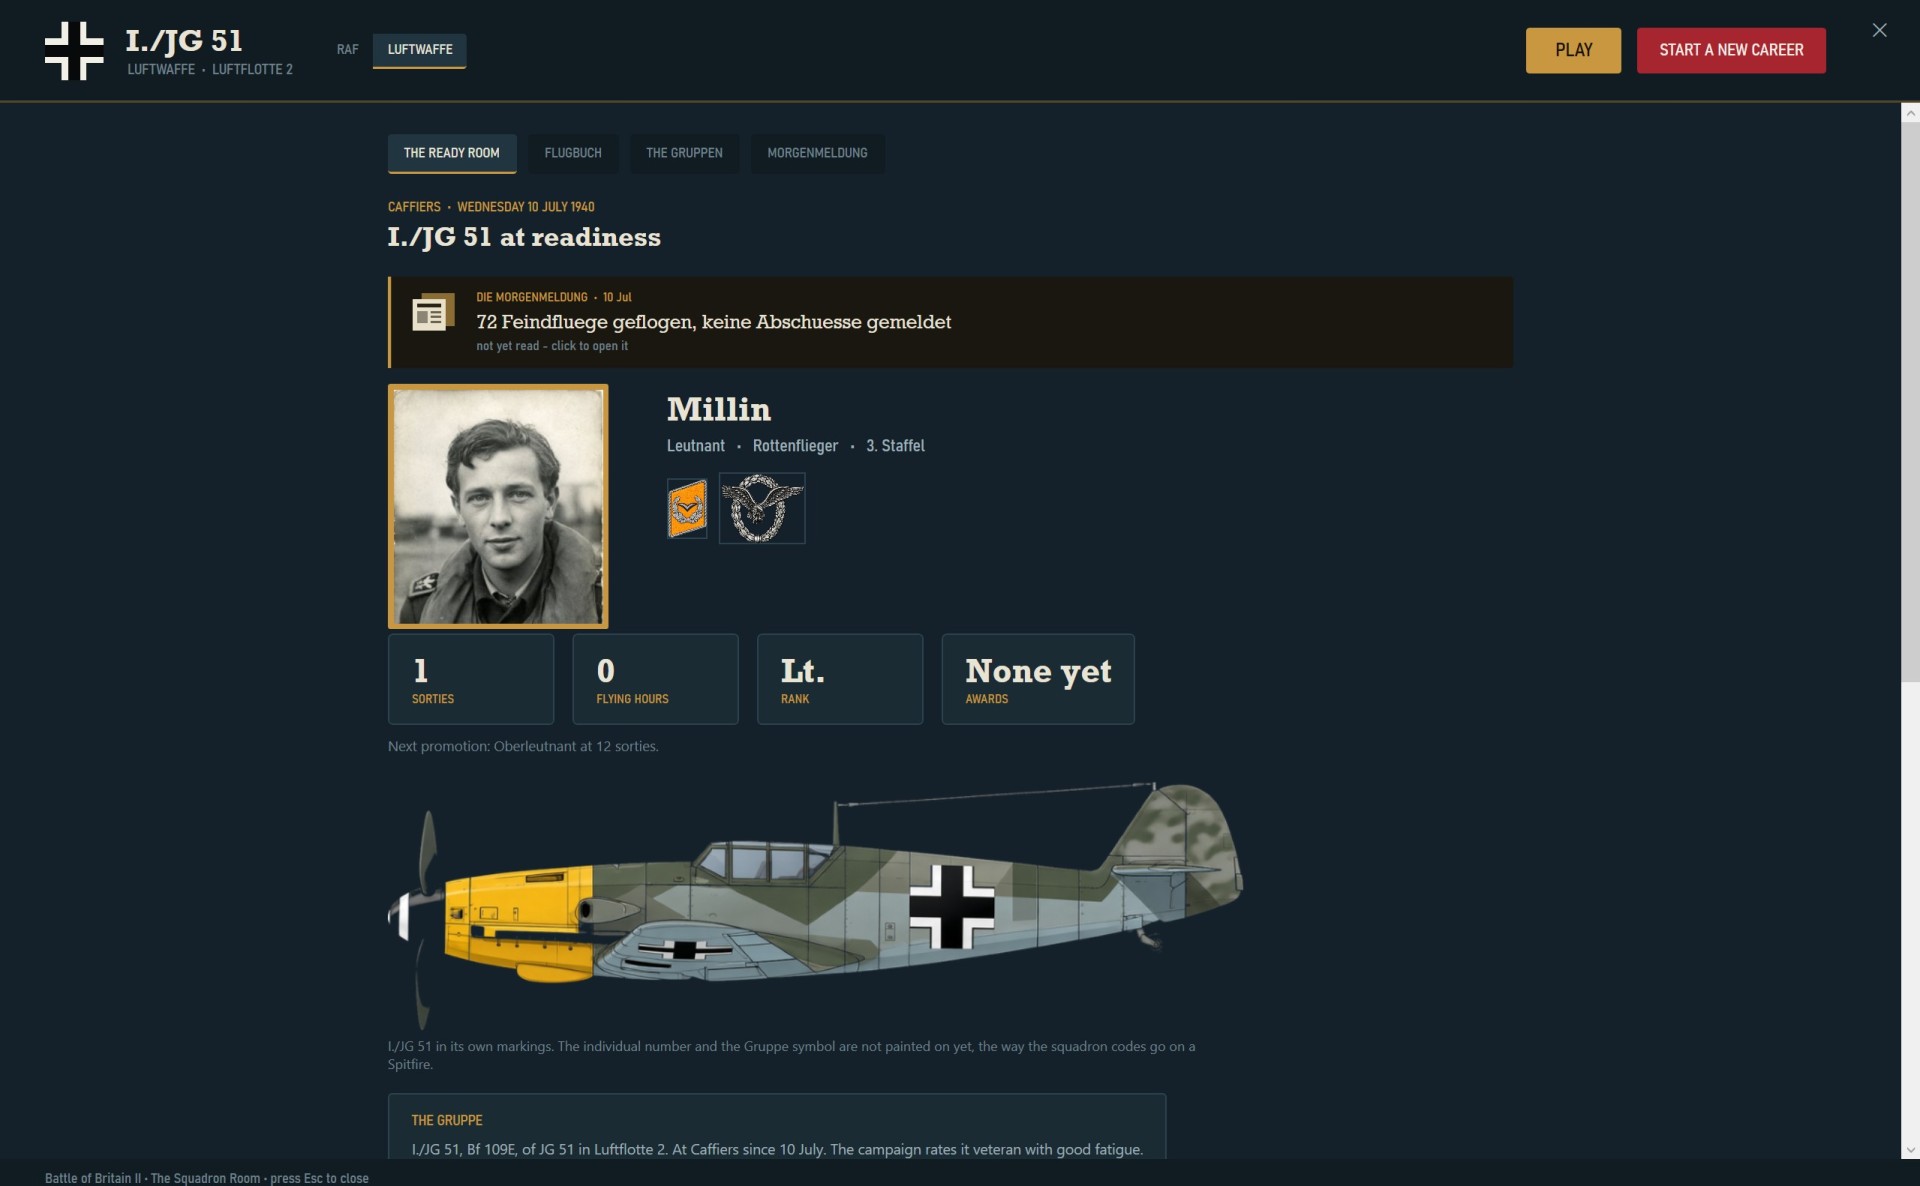Click the vertical scrollbar thumb
This screenshot has height=1186, width=1920.
point(1910,402)
